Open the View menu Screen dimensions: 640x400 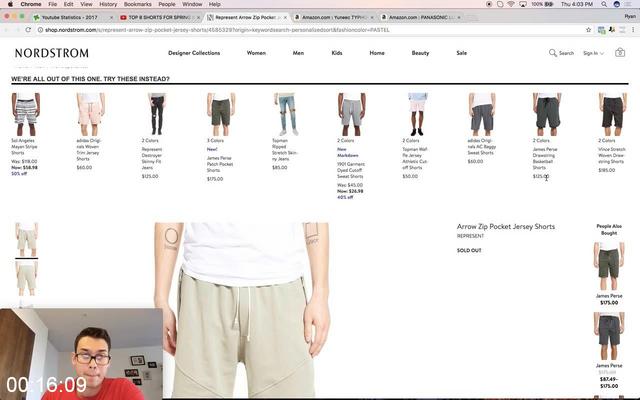[x=86, y=4]
